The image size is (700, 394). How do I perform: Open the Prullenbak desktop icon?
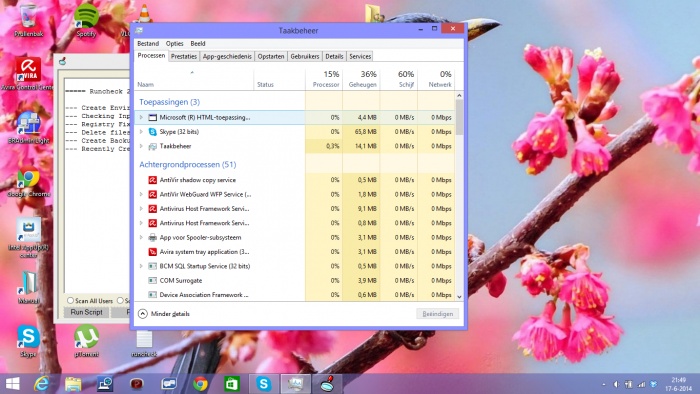click(x=28, y=20)
